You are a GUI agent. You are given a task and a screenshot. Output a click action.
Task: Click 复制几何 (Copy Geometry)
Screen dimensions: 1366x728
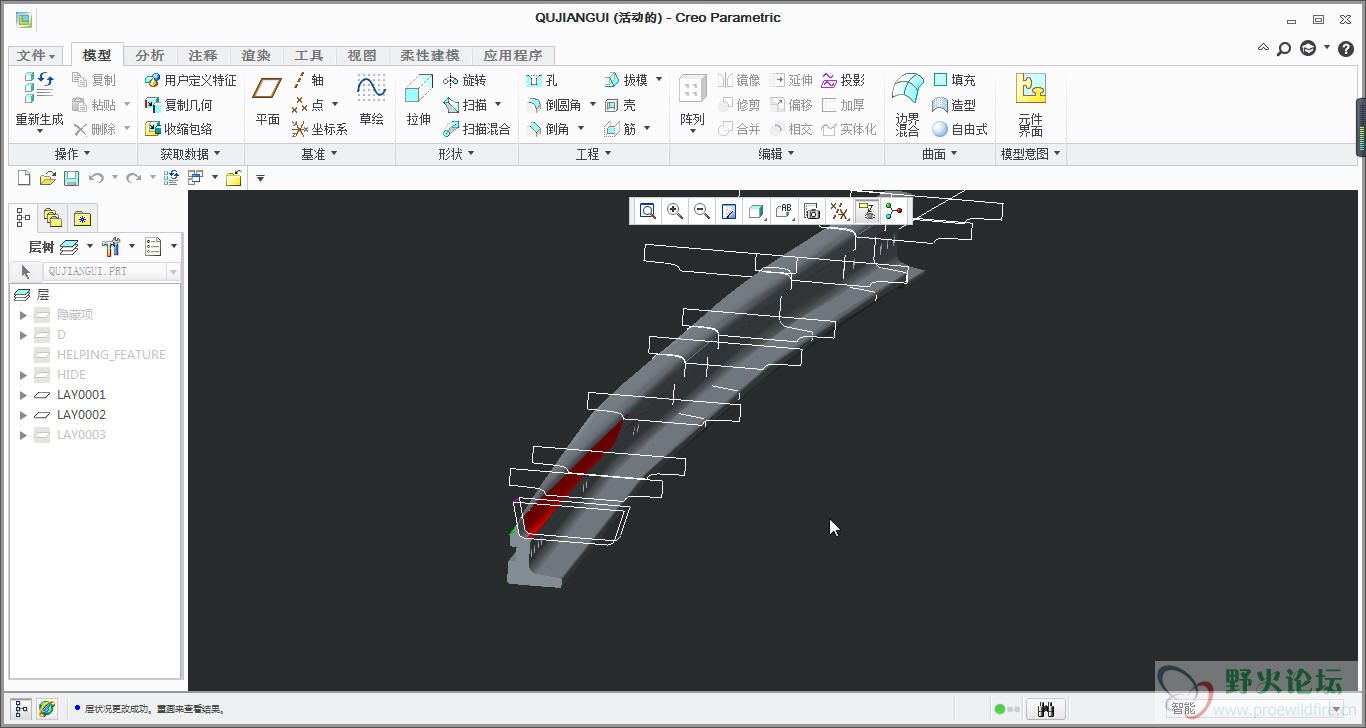(179, 104)
